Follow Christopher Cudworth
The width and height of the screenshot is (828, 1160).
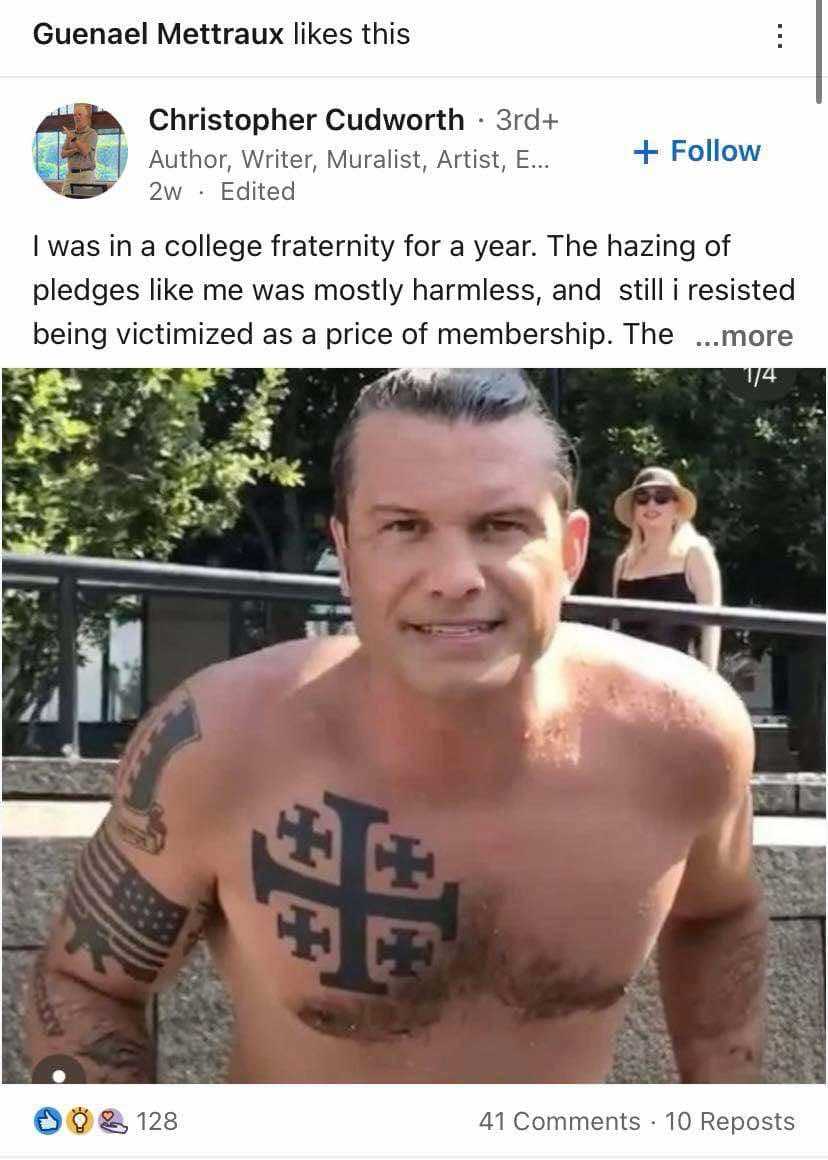point(697,151)
